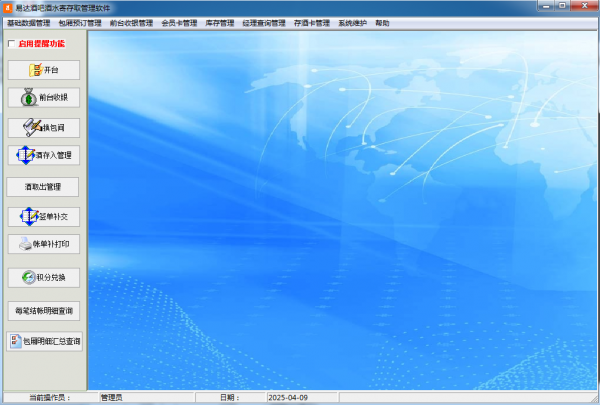Open the 包厢预订管理 menu

(80, 23)
